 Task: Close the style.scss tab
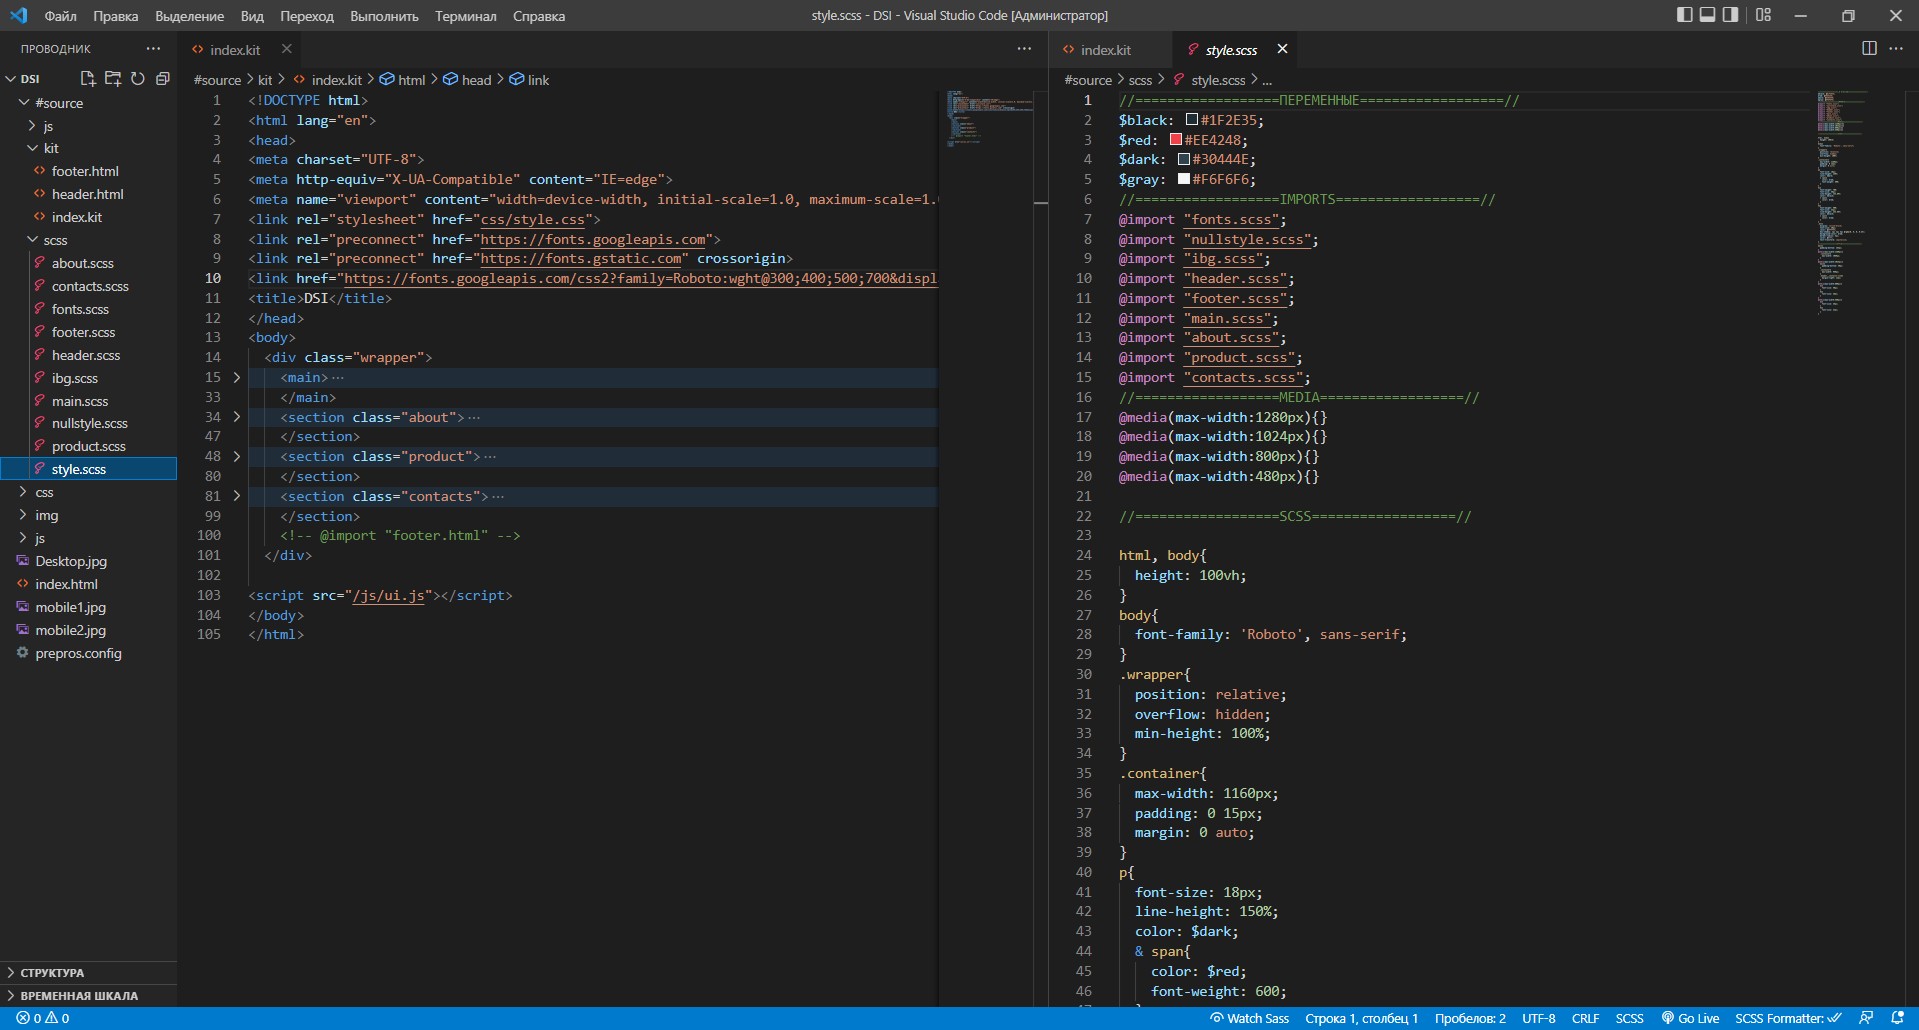point(1282,49)
